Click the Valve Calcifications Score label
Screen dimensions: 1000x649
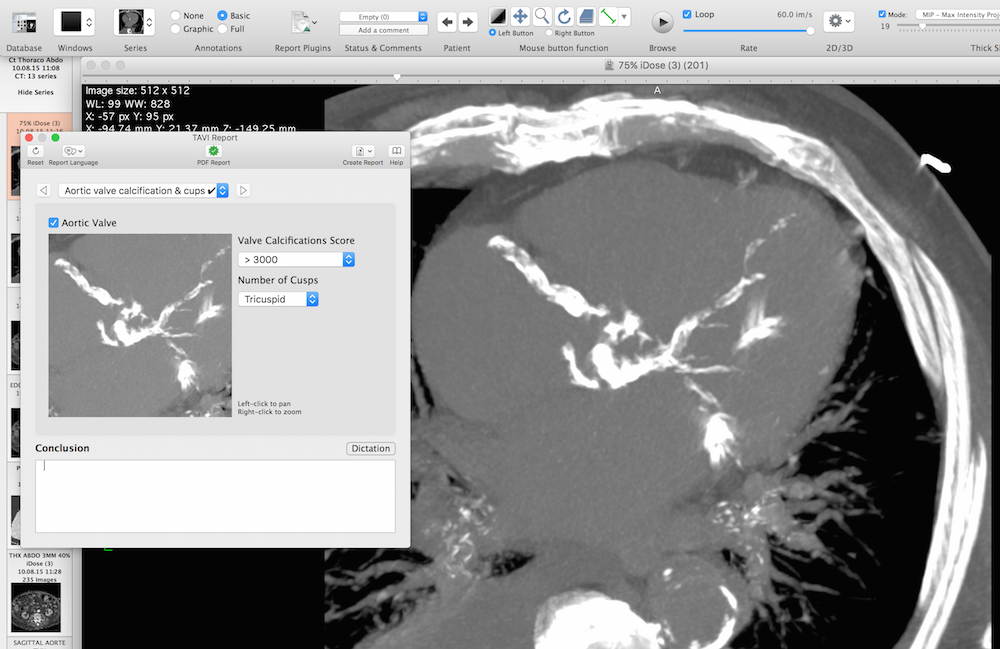click(296, 240)
